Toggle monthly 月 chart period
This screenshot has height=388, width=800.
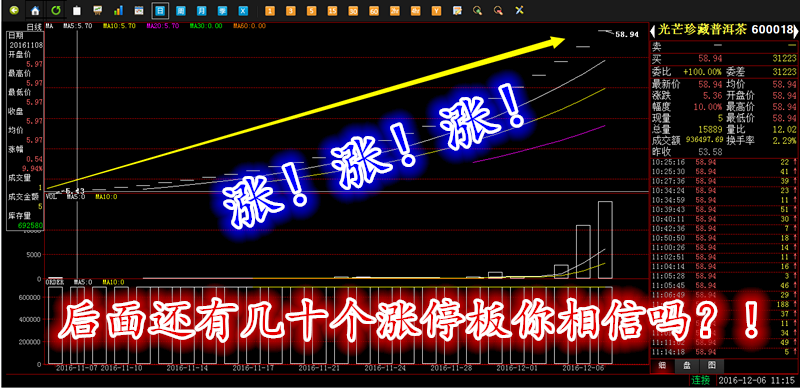pos(202,10)
